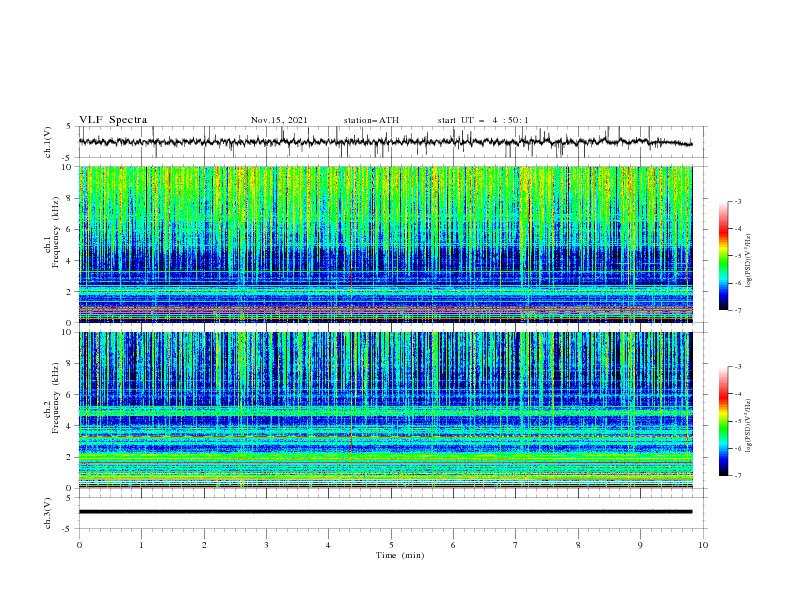Click the "VLF Spectra" plot title
Viewport: 792px width, 612px height.
coord(113,120)
